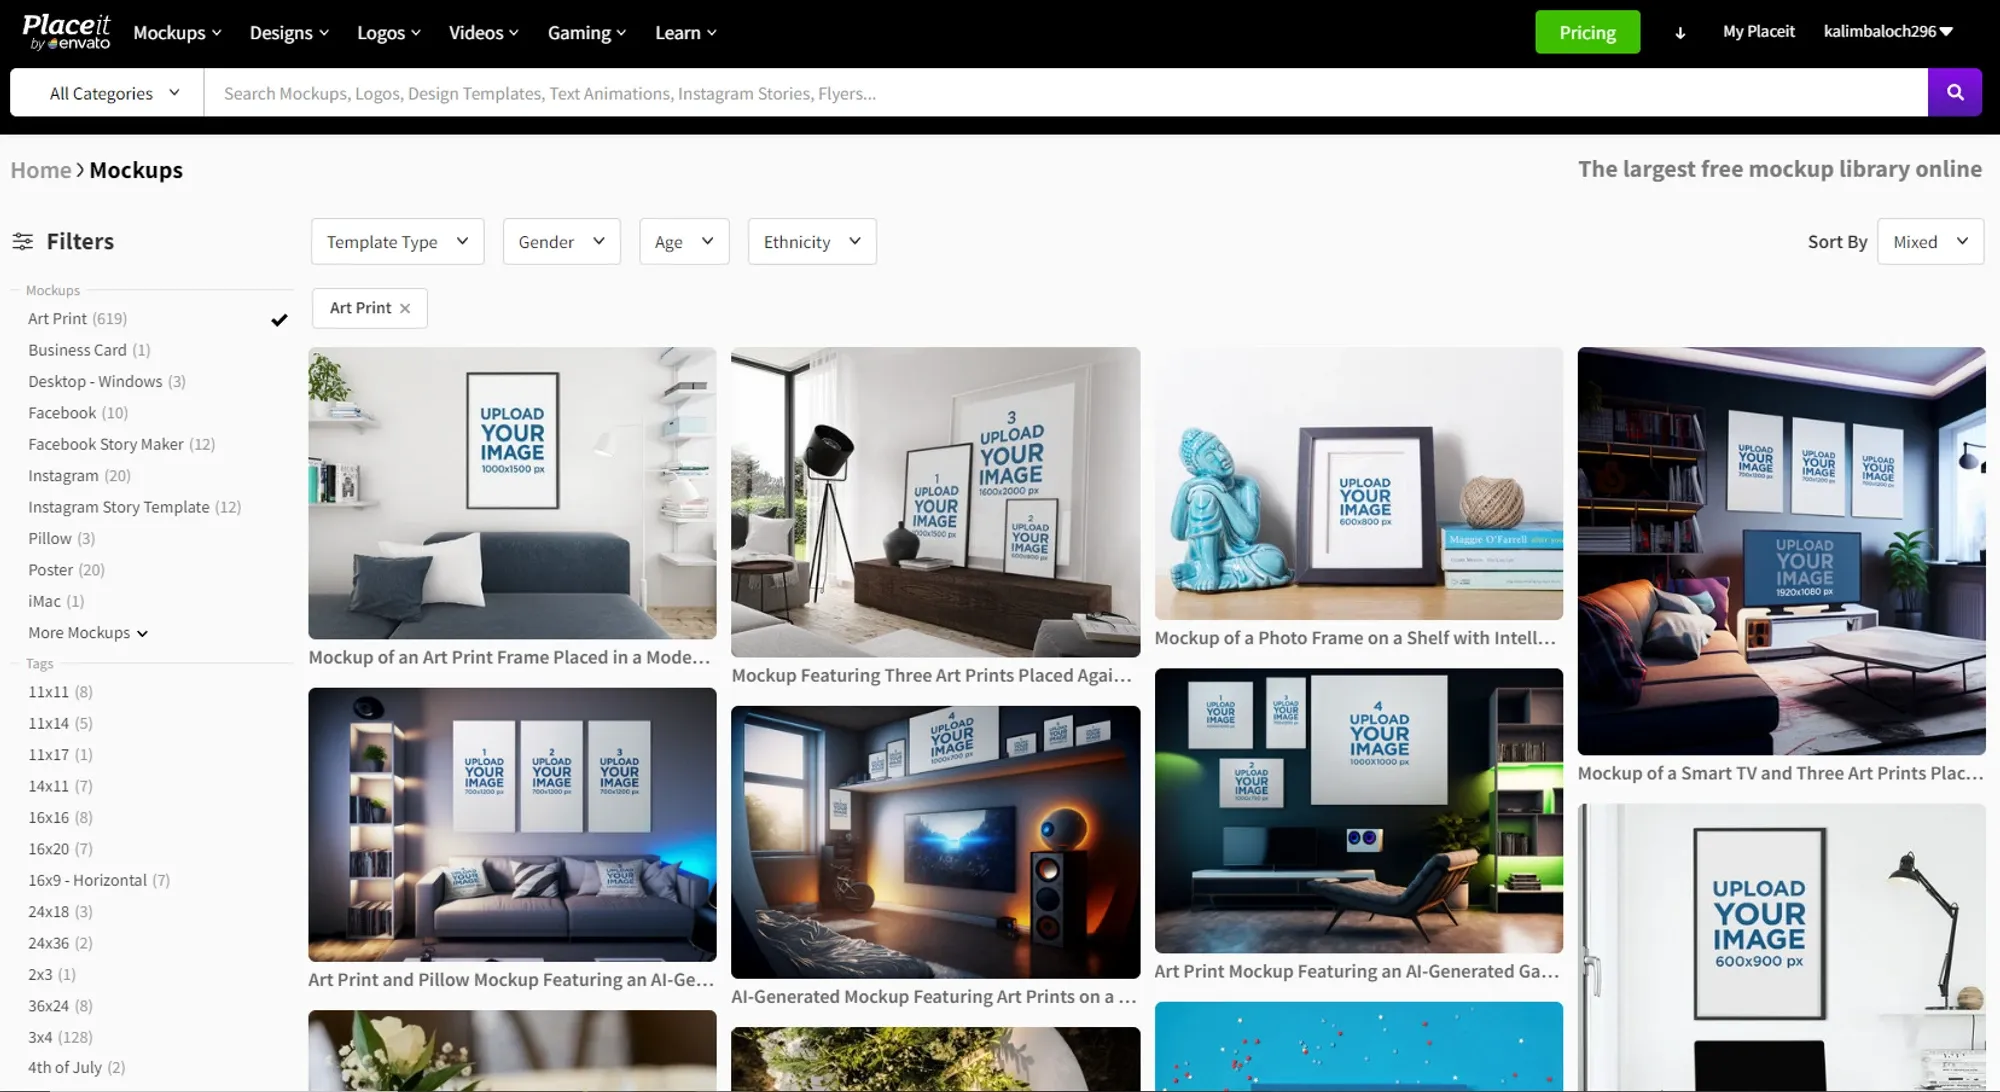Open Smart TV and three prints thumbnail
The height and width of the screenshot is (1092, 2000).
coord(1781,551)
